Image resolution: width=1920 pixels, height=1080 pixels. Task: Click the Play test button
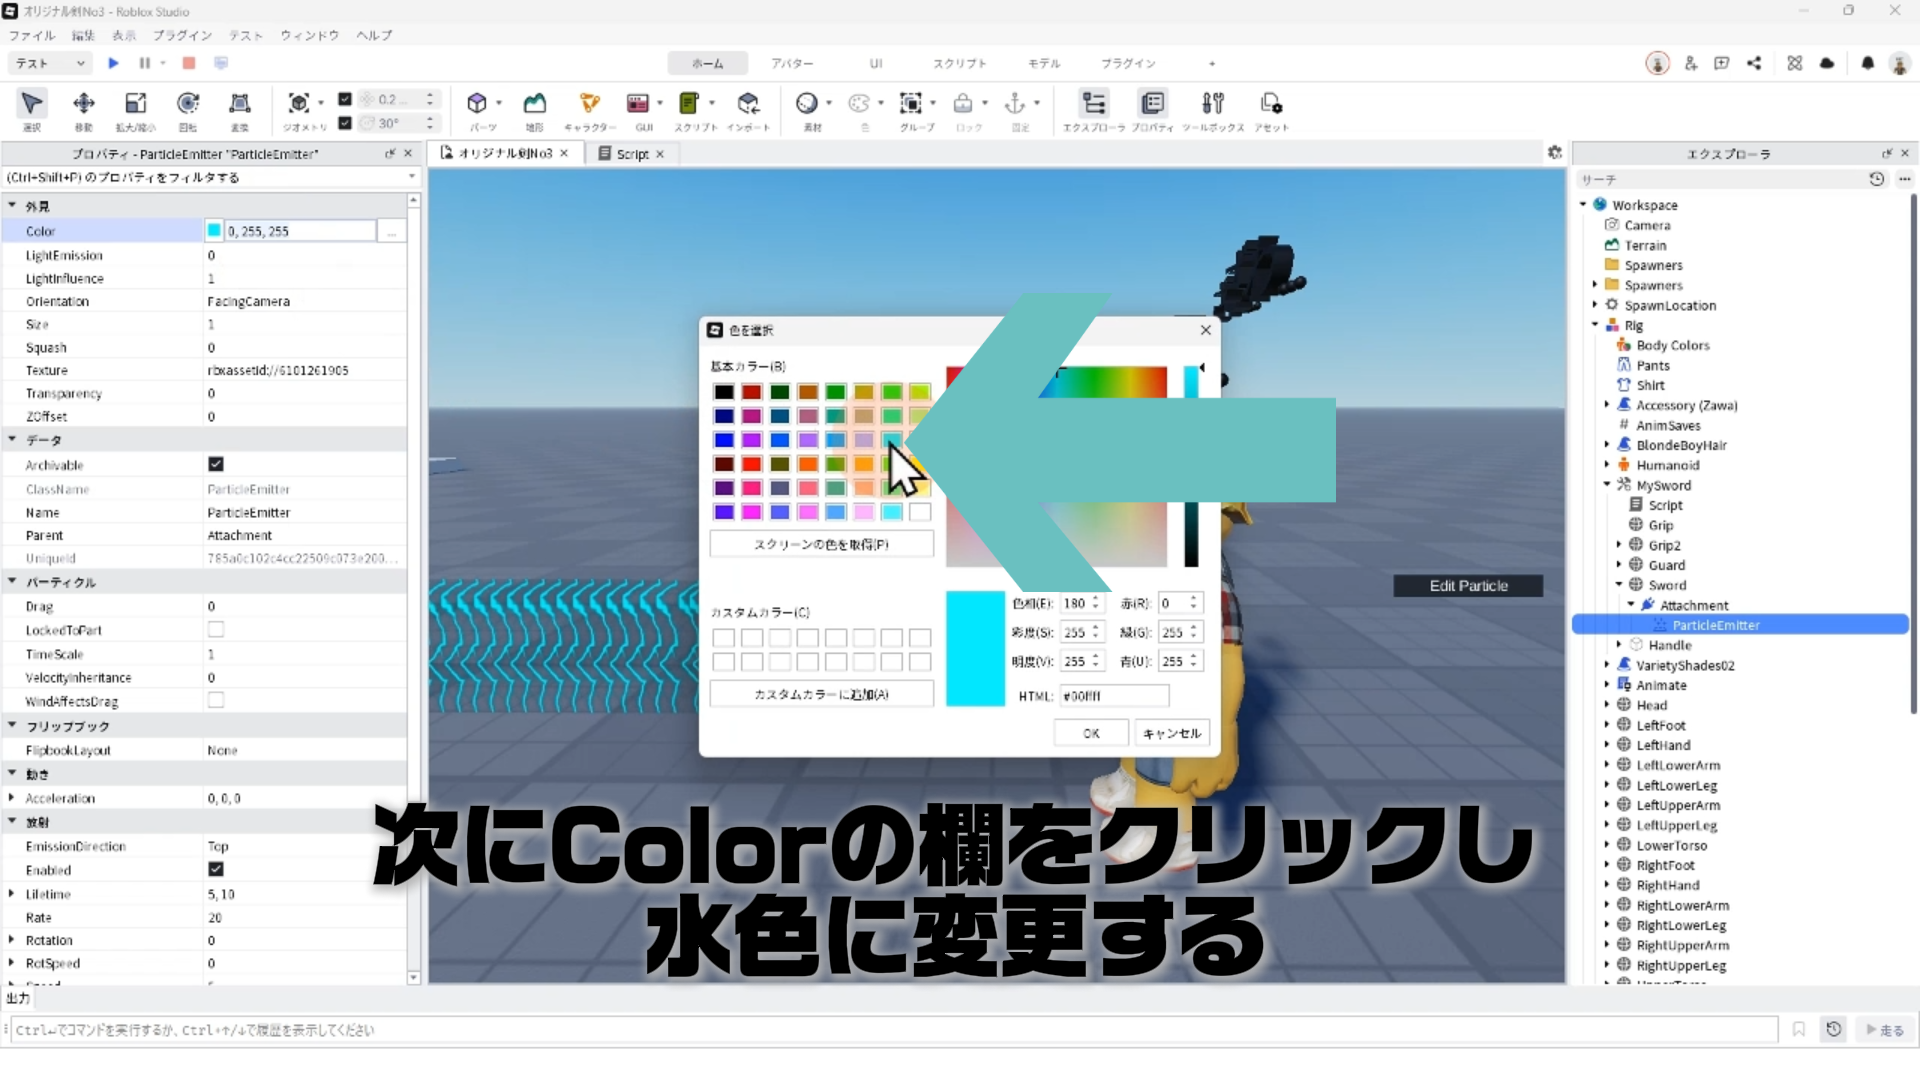point(113,63)
